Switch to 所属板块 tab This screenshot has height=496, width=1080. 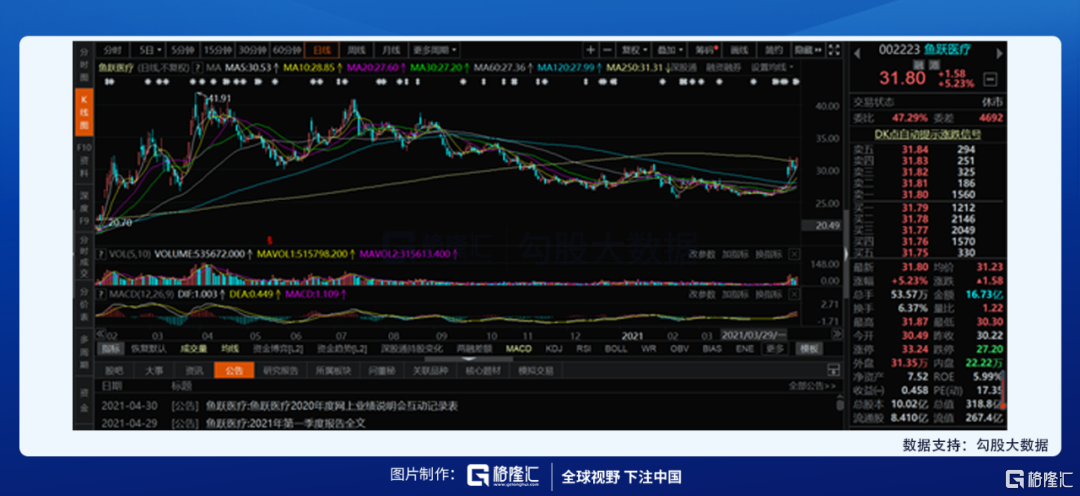point(333,371)
